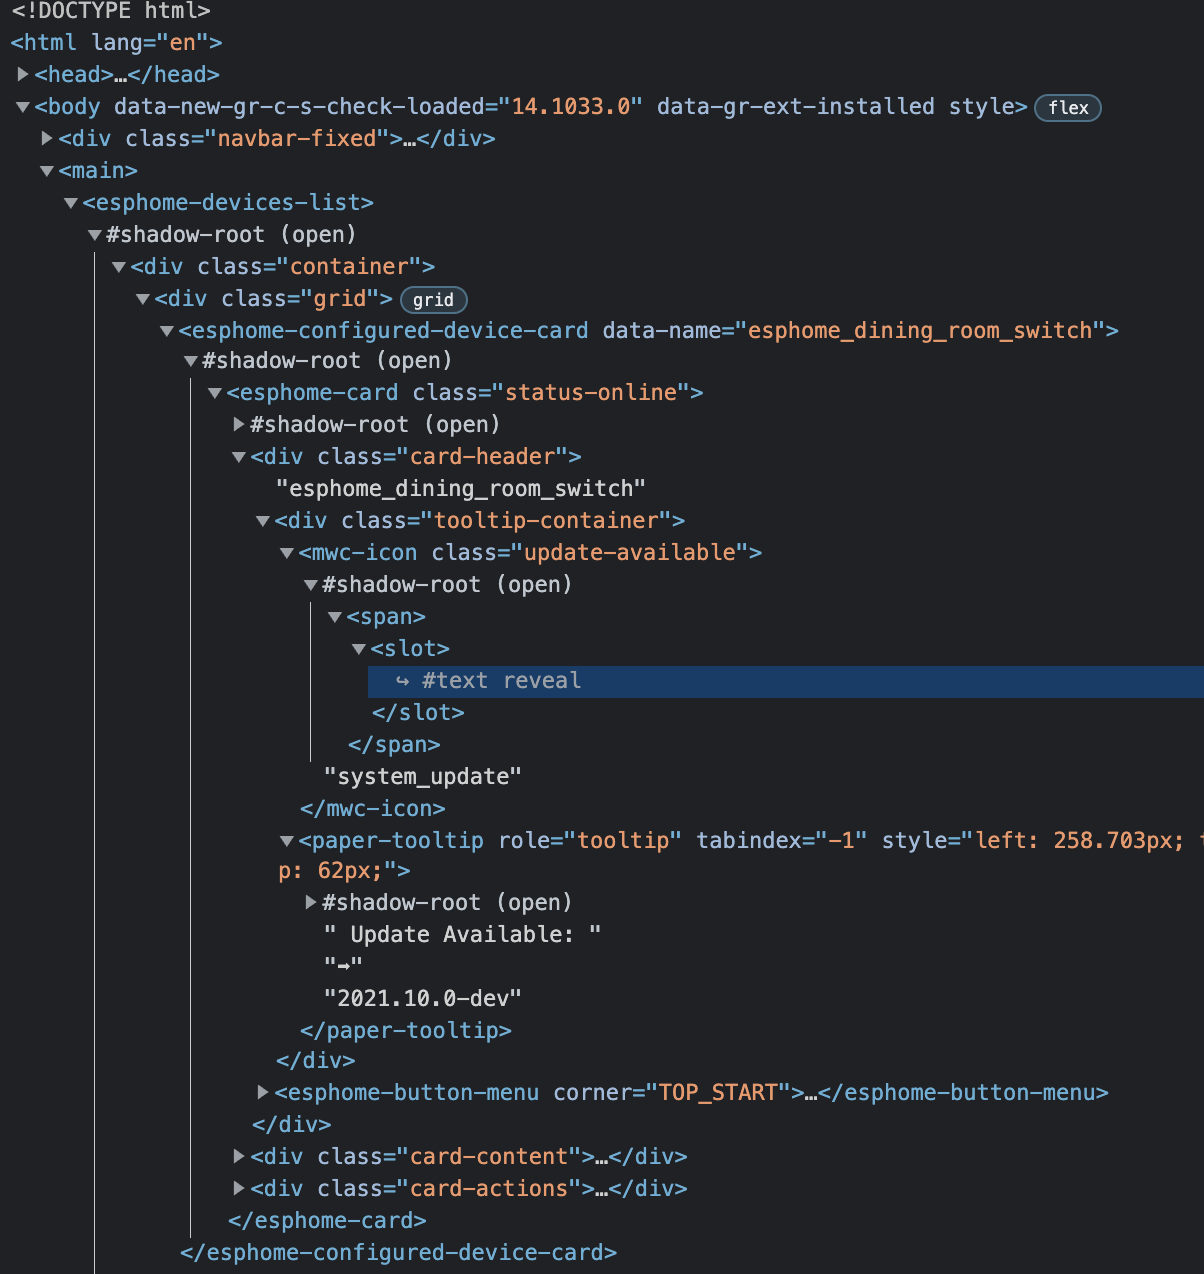1204x1274 pixels.
Task: Expand the esphome-button-menu element
Action: point(262,1092)
